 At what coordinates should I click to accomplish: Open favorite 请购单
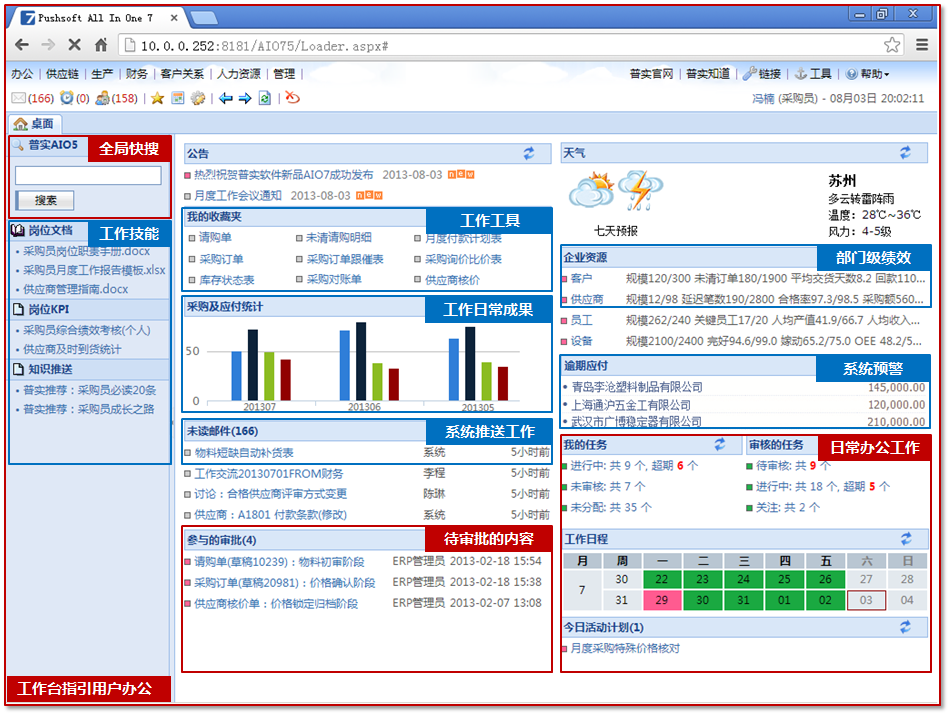pos(215,238)
